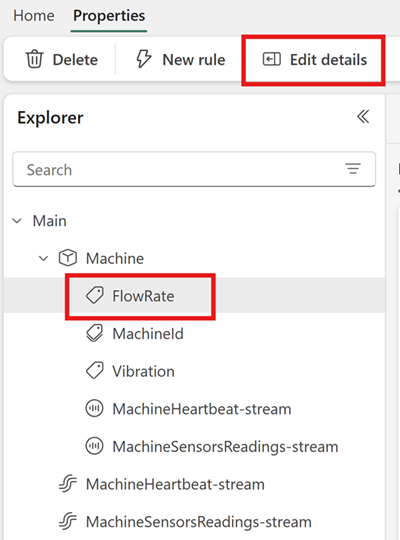Click the Delete trash can icon
This screenshot has height=540, width=400.
point(34,60)
